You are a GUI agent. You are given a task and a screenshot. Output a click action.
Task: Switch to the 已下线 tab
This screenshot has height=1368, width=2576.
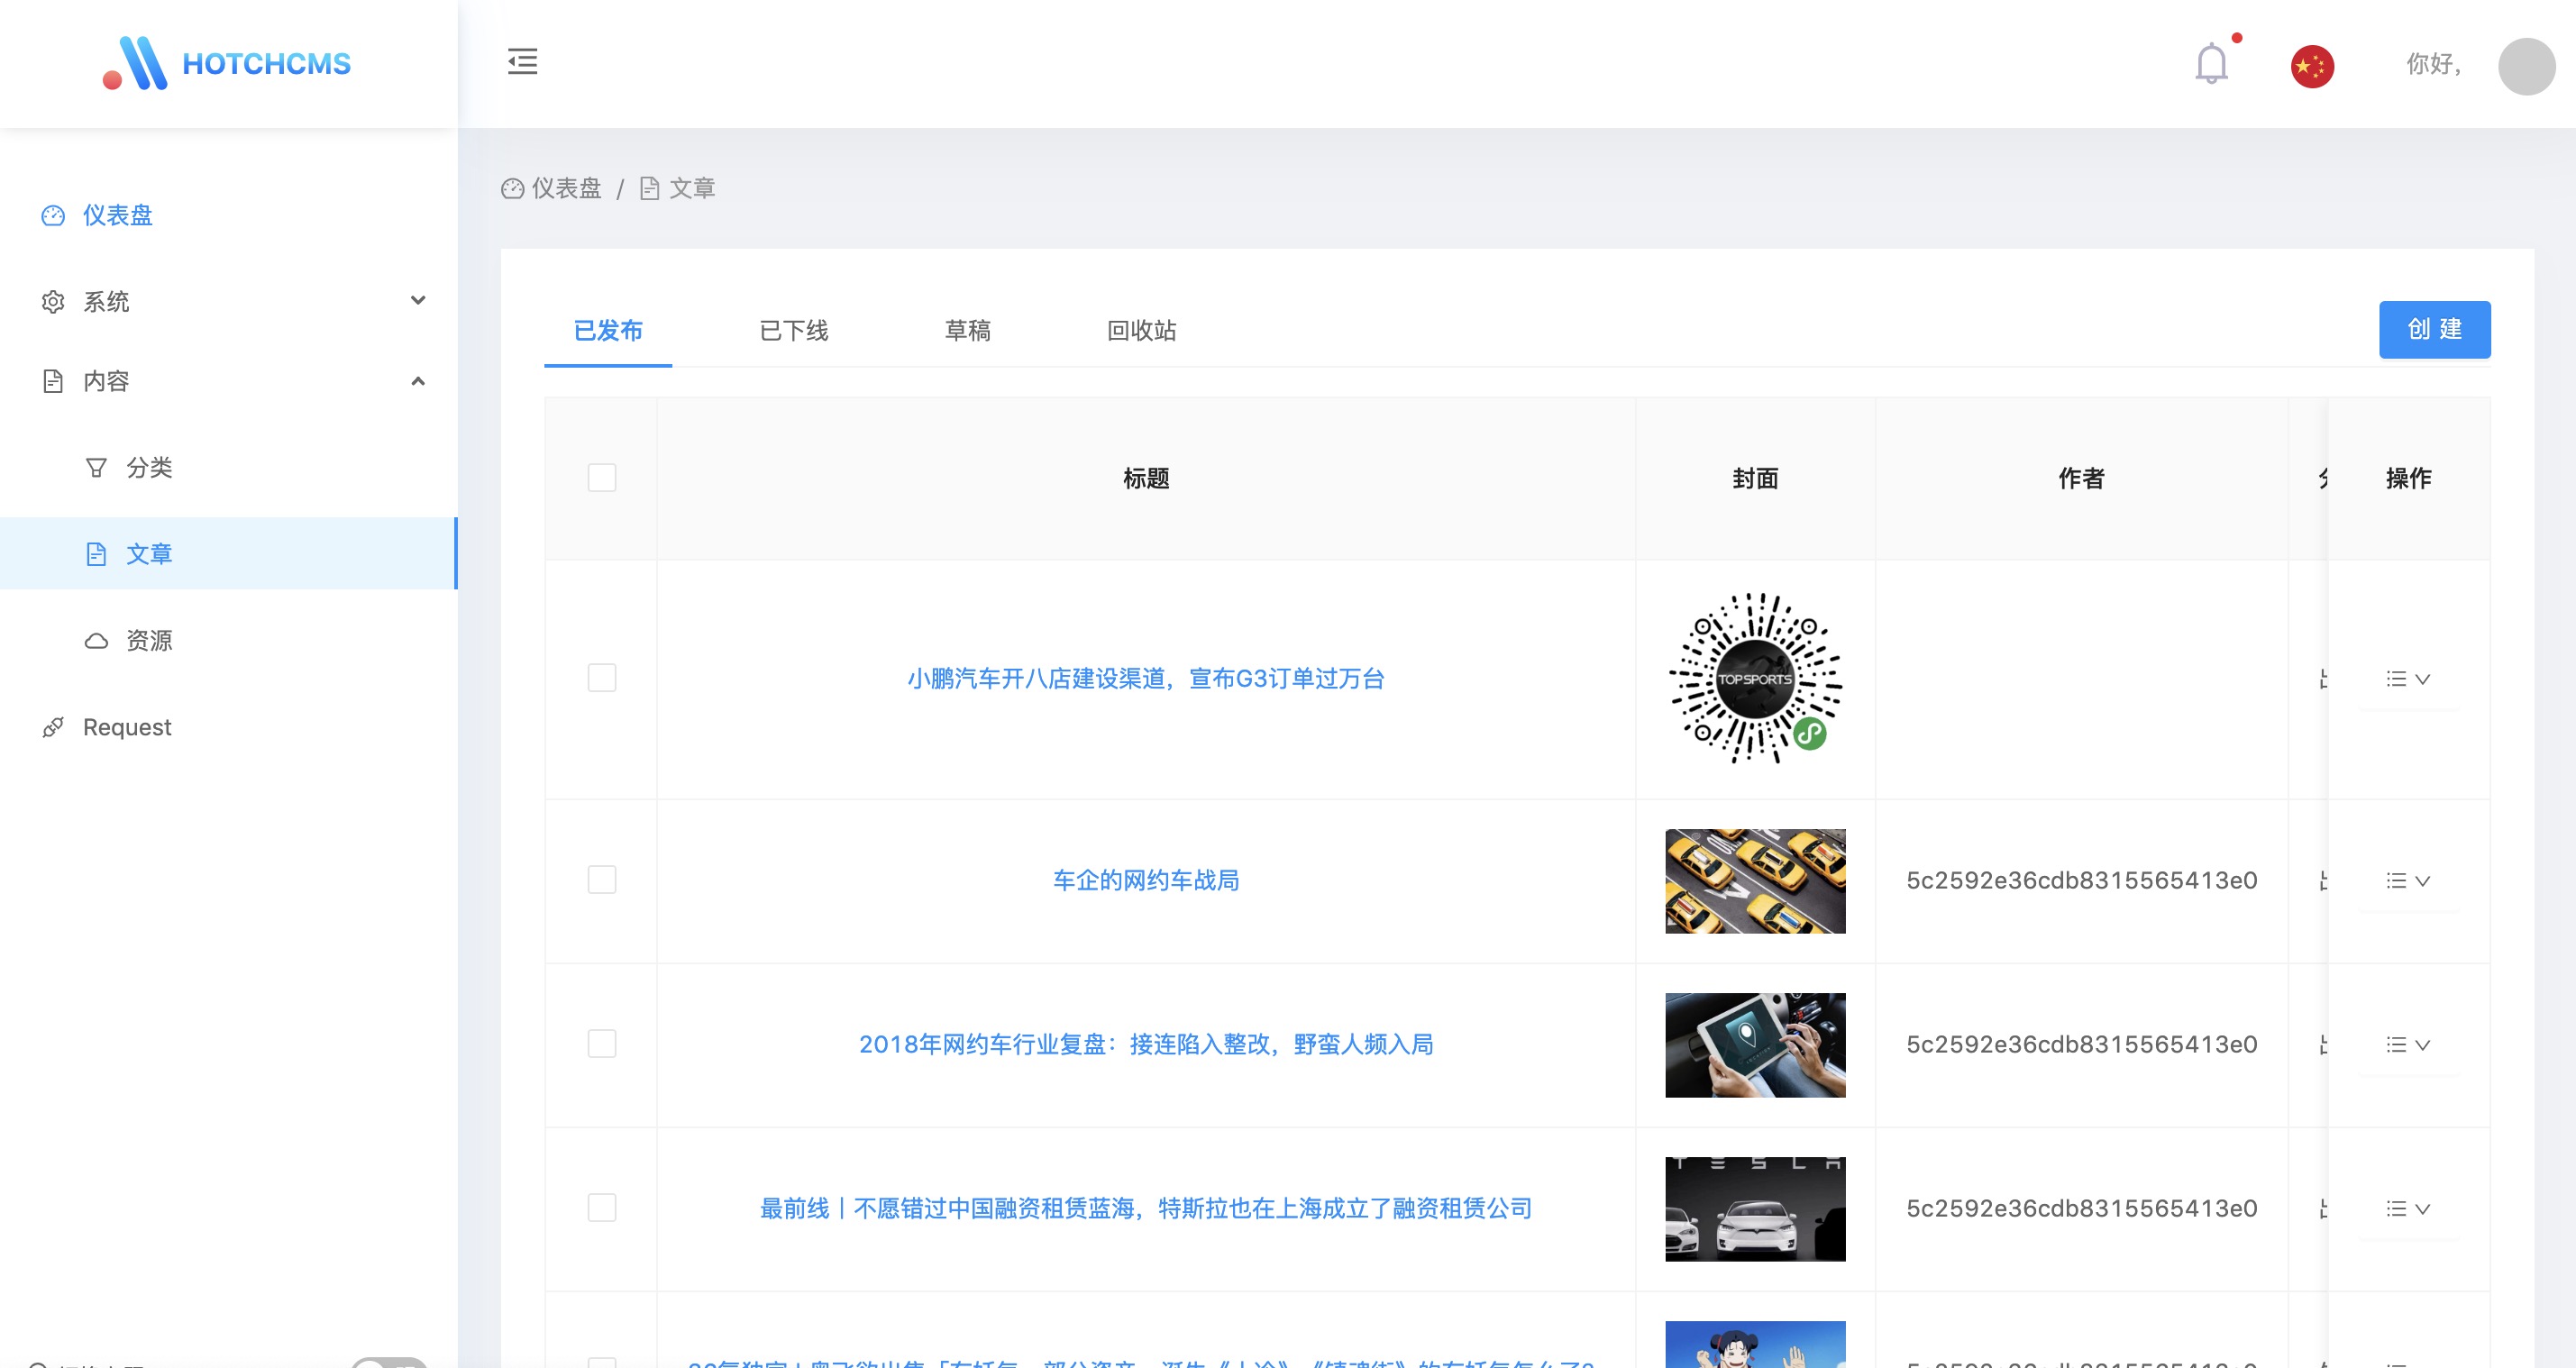tap(793, 330)
